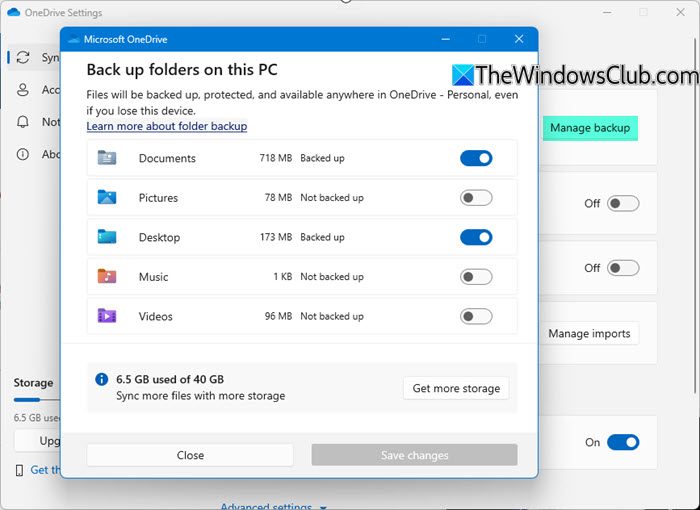This screenshot has height=510, width=700.
Task: Click the Save changes button
Action: point(414,455)
